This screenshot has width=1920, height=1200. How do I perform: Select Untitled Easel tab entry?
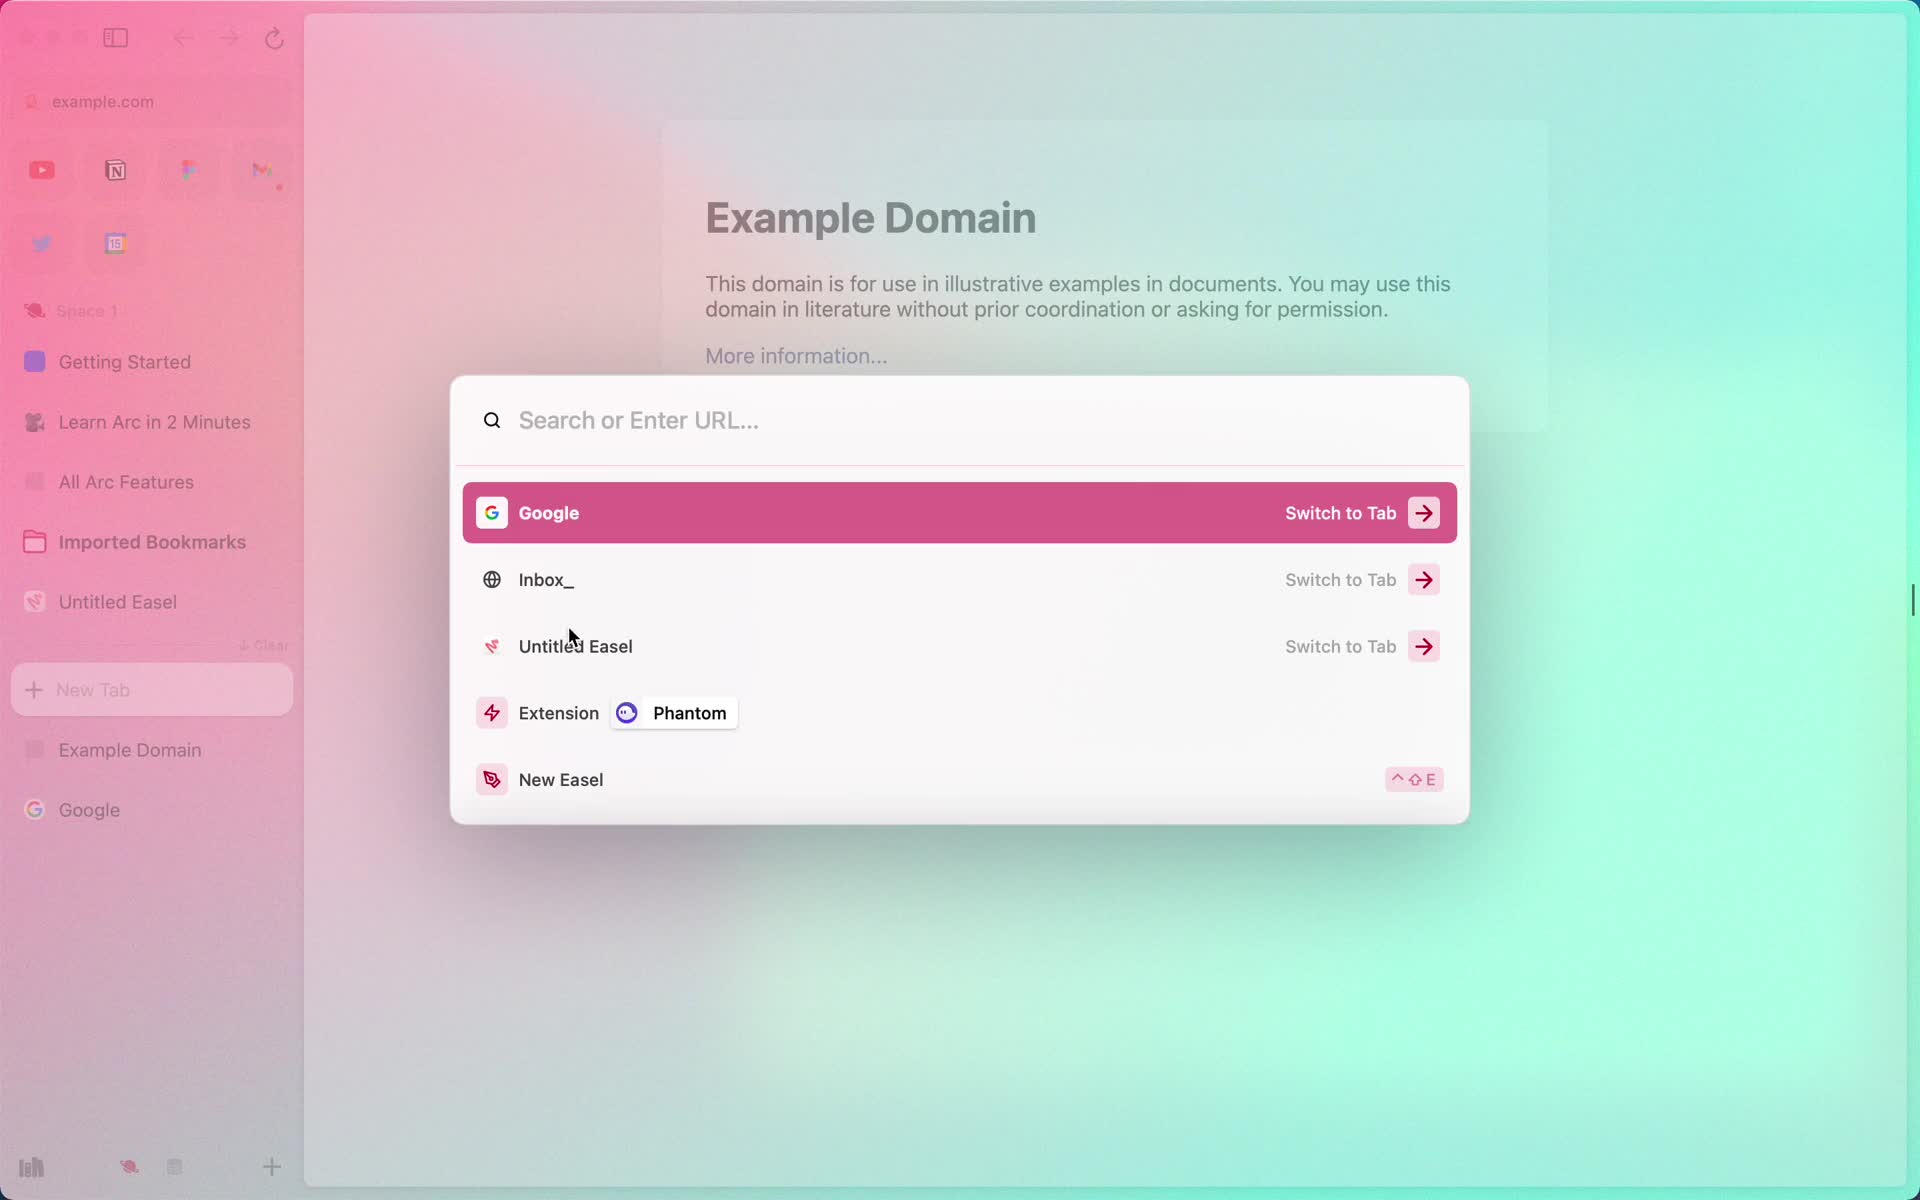[957, 646]
